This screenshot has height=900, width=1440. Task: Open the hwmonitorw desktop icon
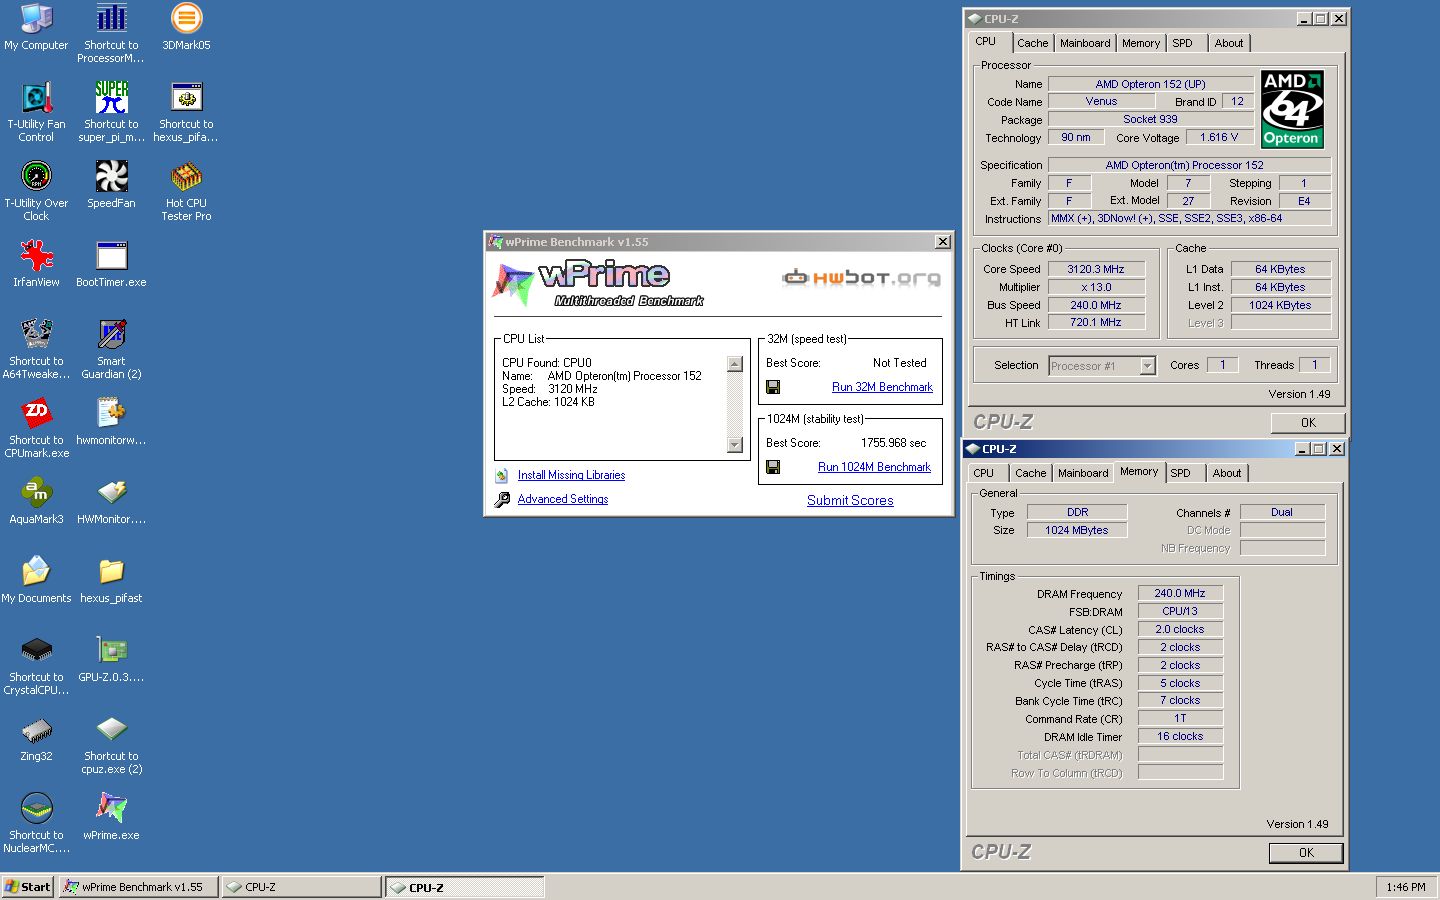click(x=111, y=413)
